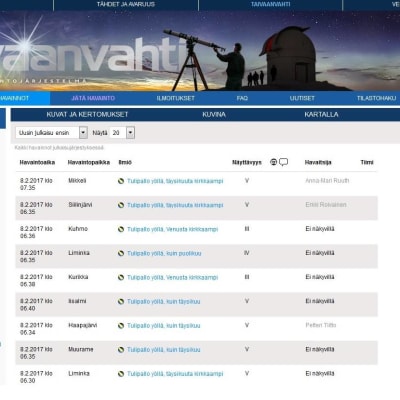This screenshot has height=400, width=400.
Task: Click the fireball icon in the Kurikka row
Action: [x=121, y=277]
